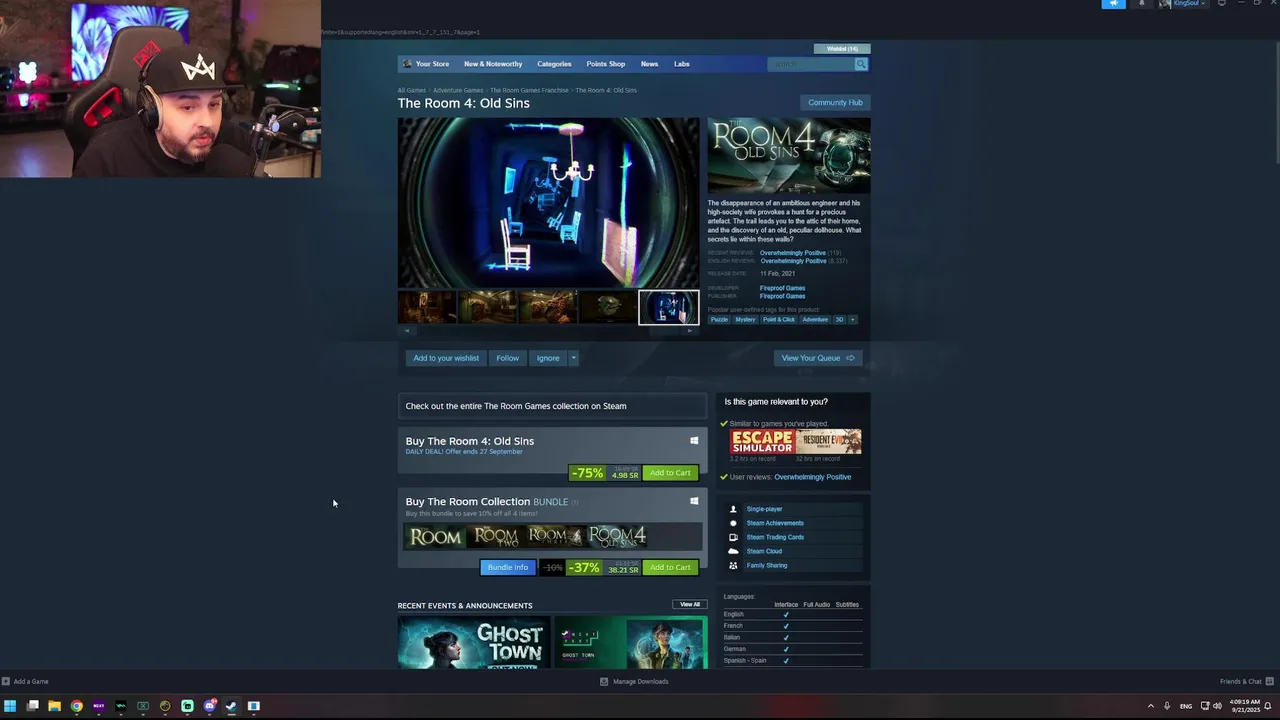
Task: Open The Room Games Franchise breadcrumb
Action: click(529, 90)
